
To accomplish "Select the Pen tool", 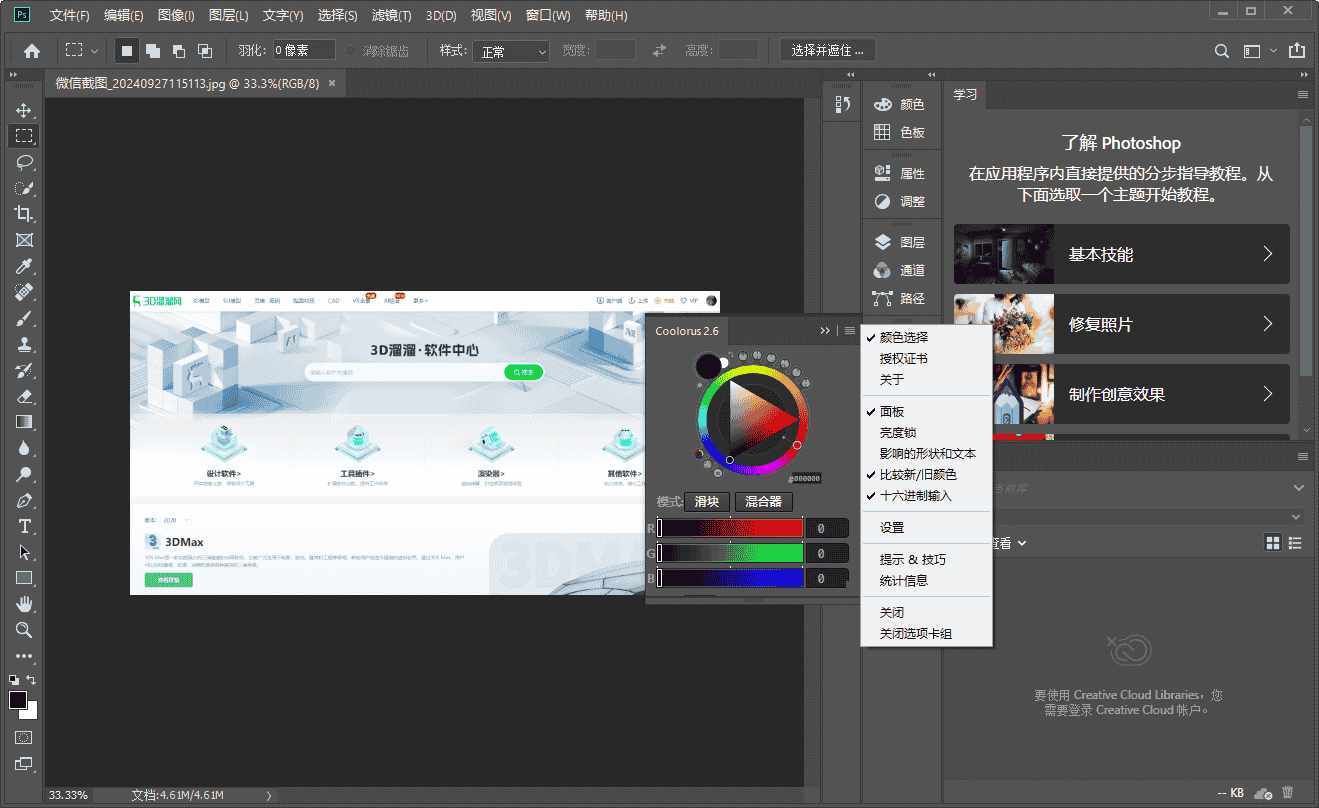I will point(24,500).
